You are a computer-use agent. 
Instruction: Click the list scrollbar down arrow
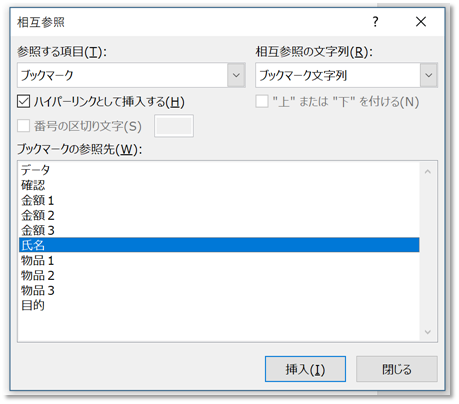pos(428,332)
